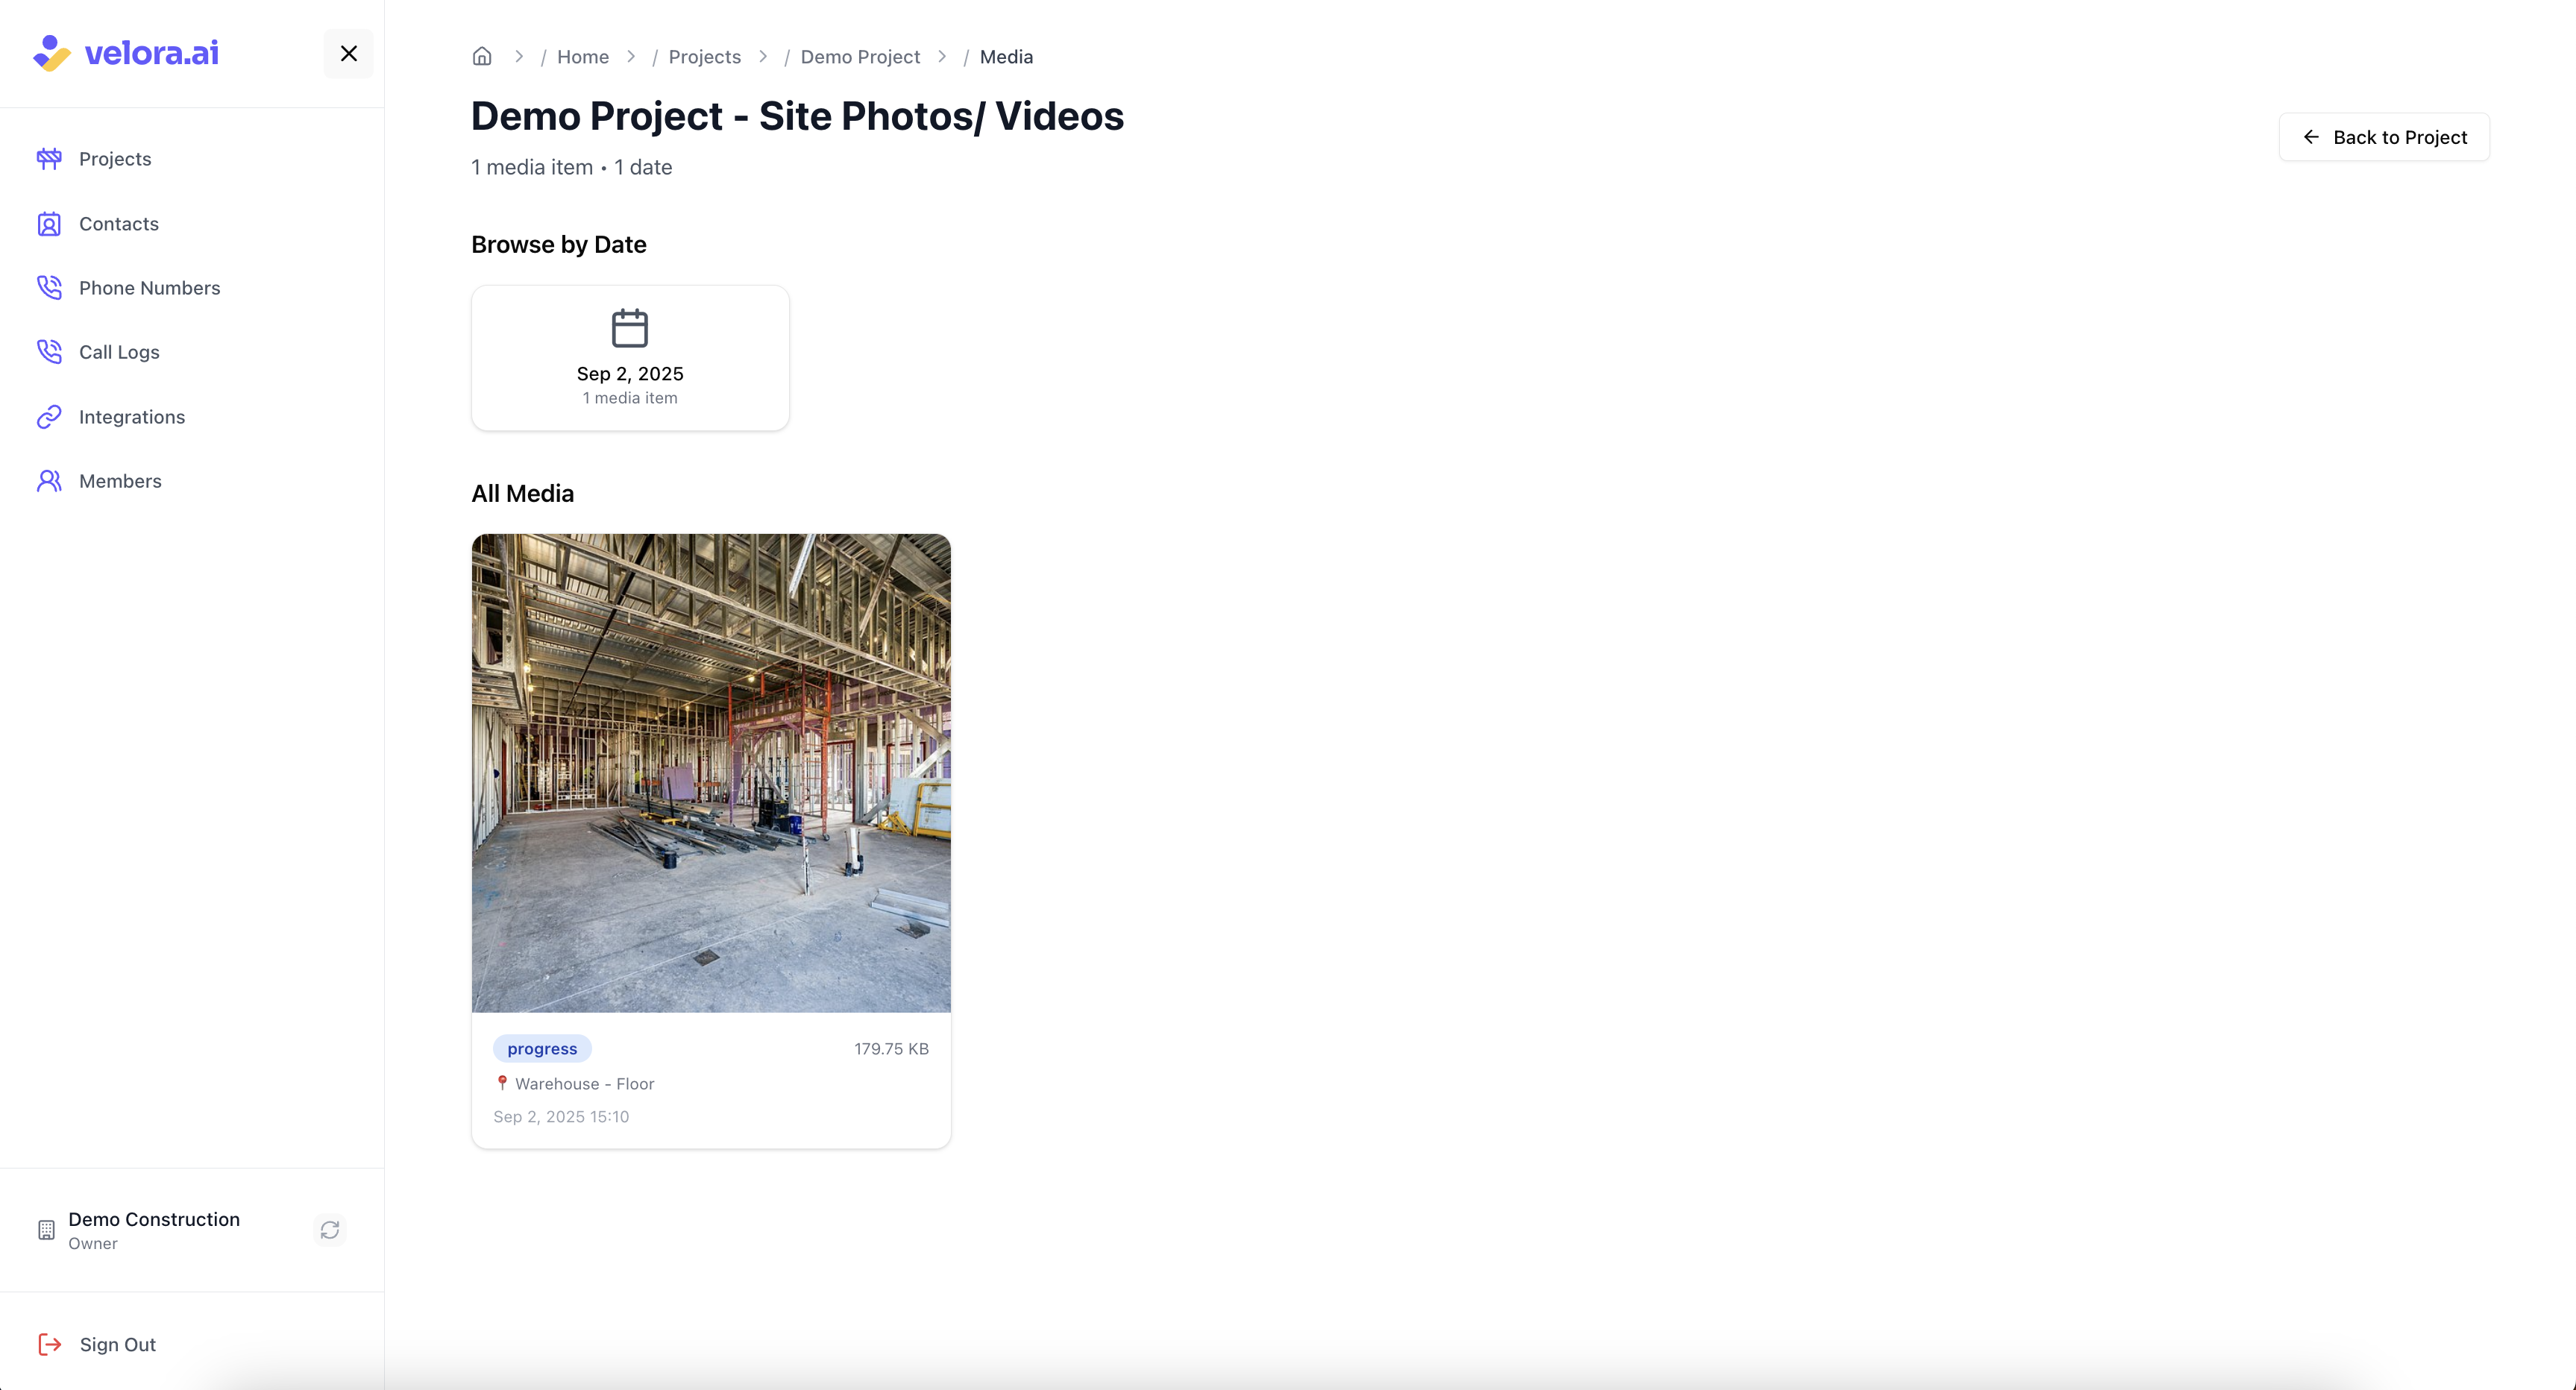Click the Phone Numbers handset icon
2576x1390 pixels.
click(x=49, y=288)
